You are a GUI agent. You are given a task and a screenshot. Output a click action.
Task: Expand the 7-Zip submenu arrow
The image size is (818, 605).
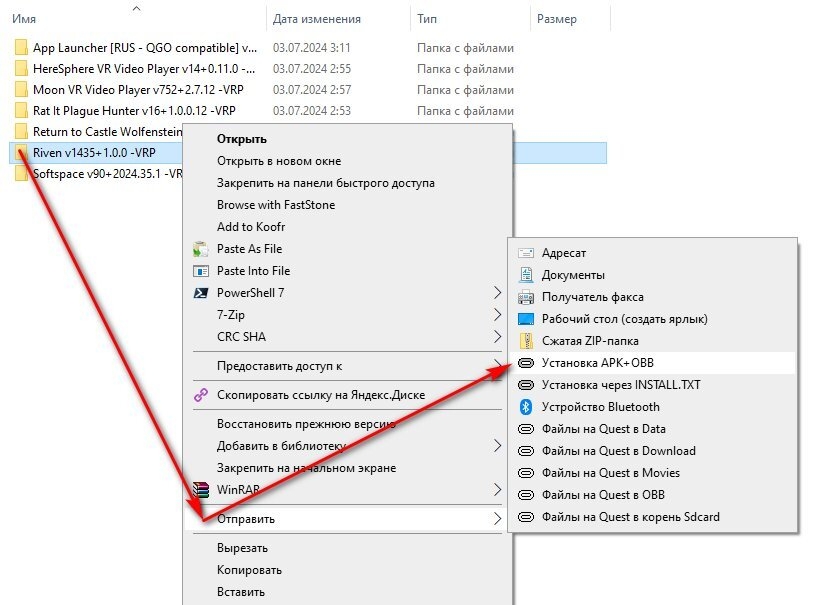pos(497,315)
